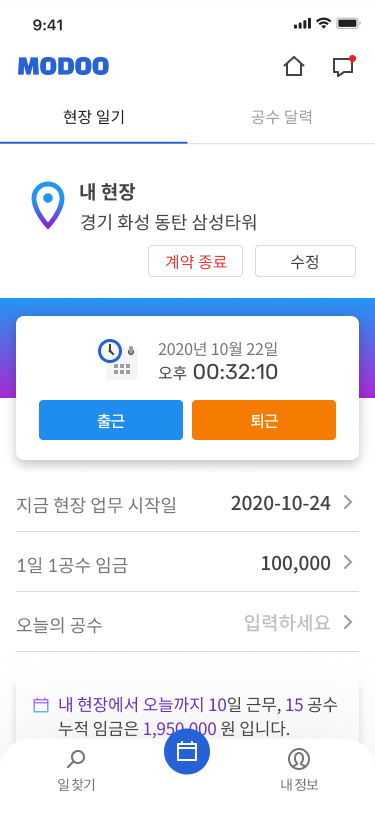
Task: Tap the 입력하세요 field for 오늘의 공수
Action: point(287,623)
